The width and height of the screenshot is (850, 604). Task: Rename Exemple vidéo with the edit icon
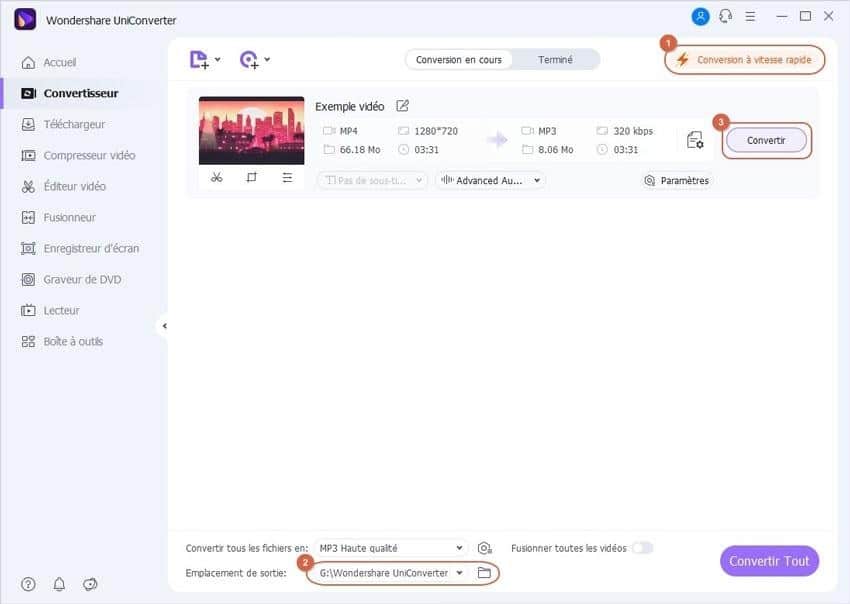click(402, 106)
